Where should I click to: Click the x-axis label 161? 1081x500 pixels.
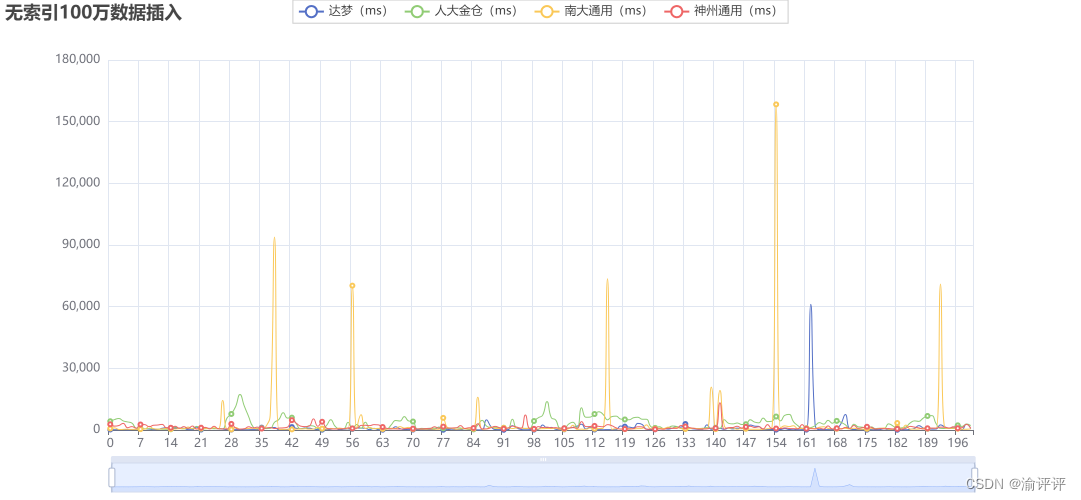807,443
